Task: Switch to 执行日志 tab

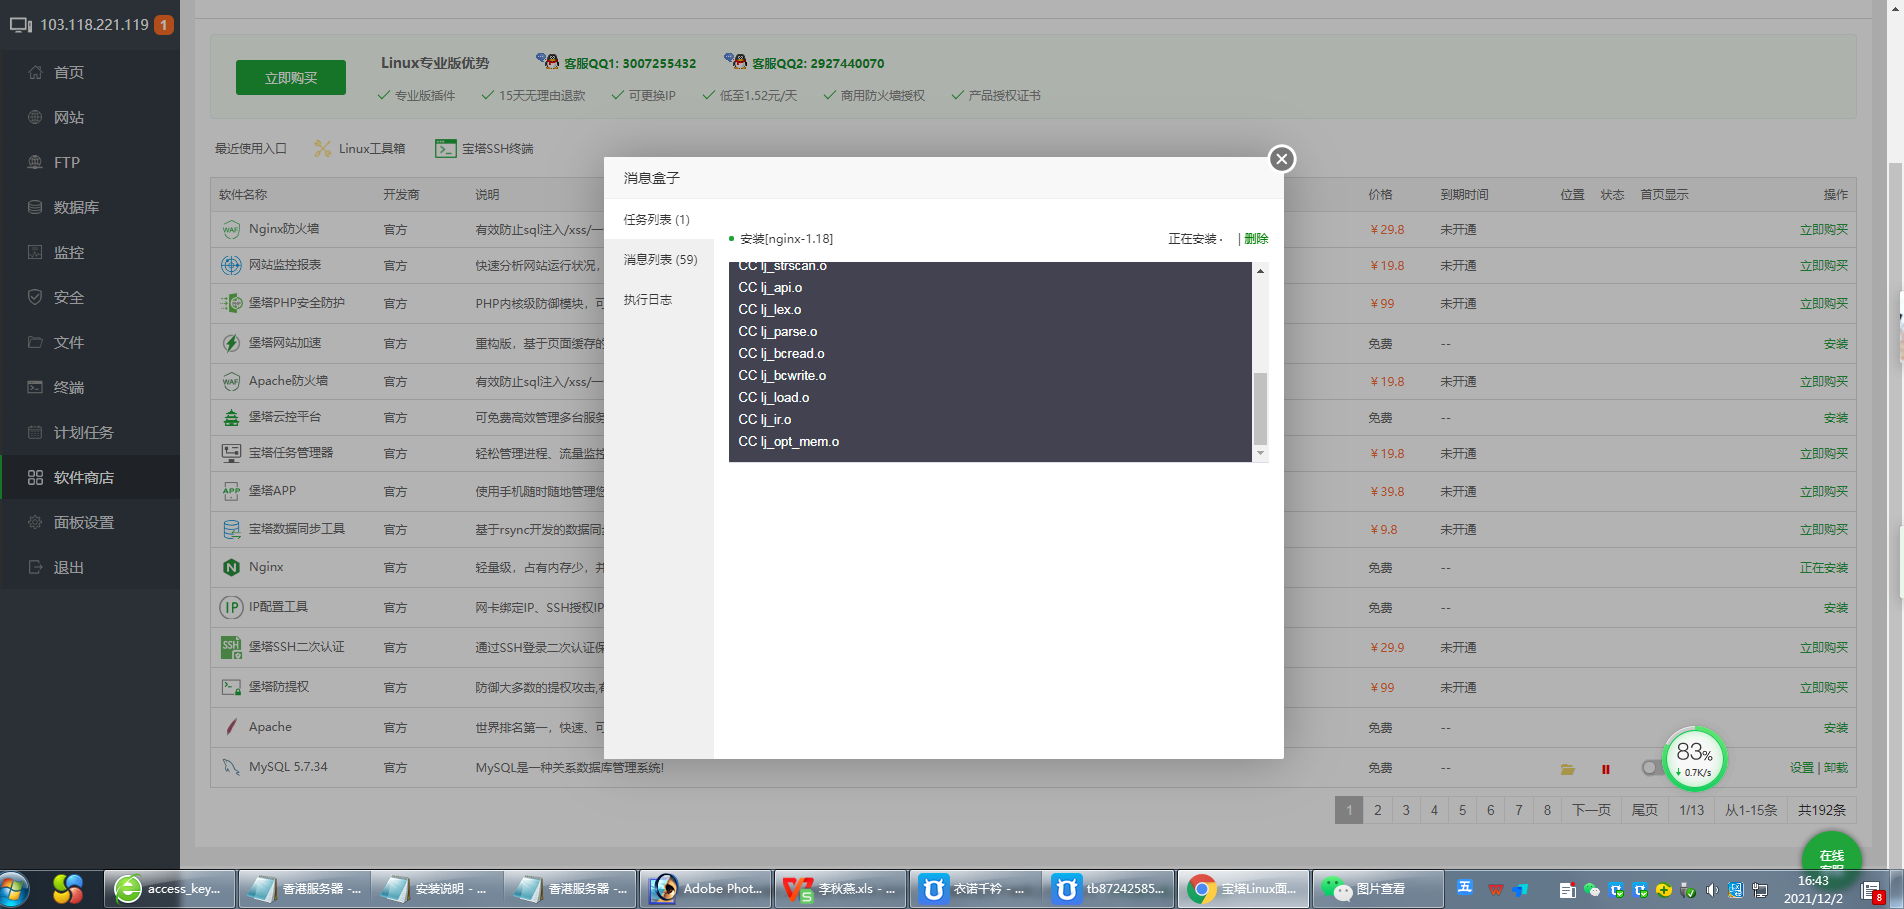Action: 648,299
